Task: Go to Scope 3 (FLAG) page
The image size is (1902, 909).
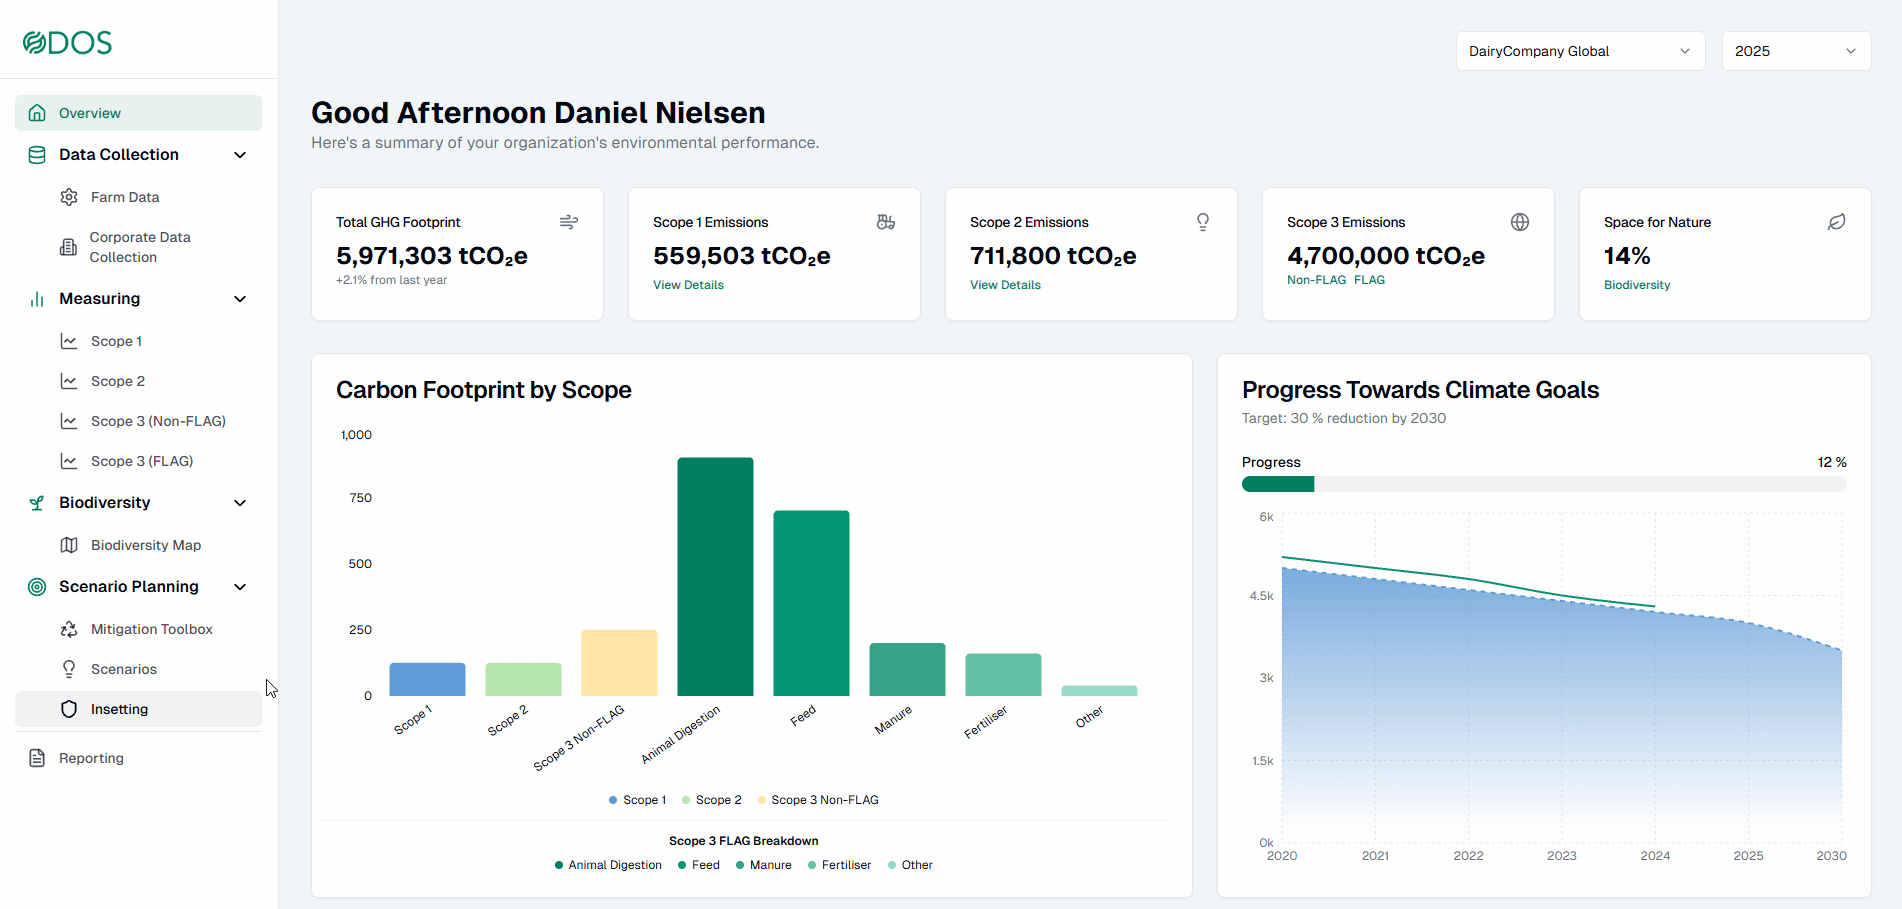Action: 142,461
